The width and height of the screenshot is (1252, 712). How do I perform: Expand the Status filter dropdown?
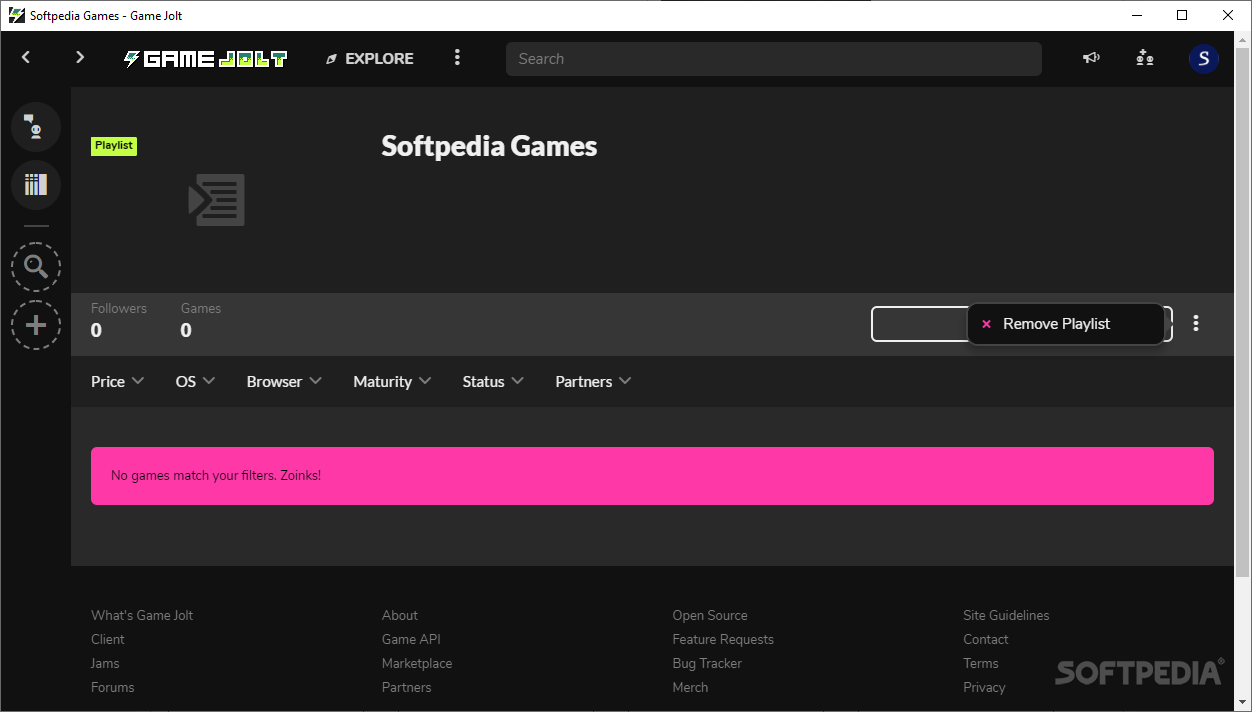[494, 381]
